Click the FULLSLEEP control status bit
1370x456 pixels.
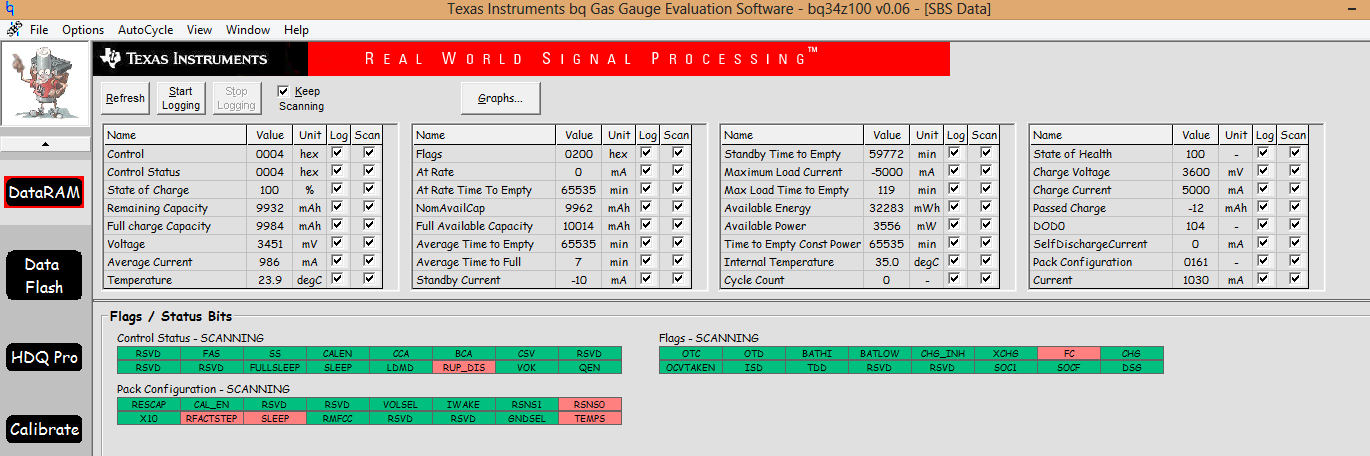coord(275,368)
